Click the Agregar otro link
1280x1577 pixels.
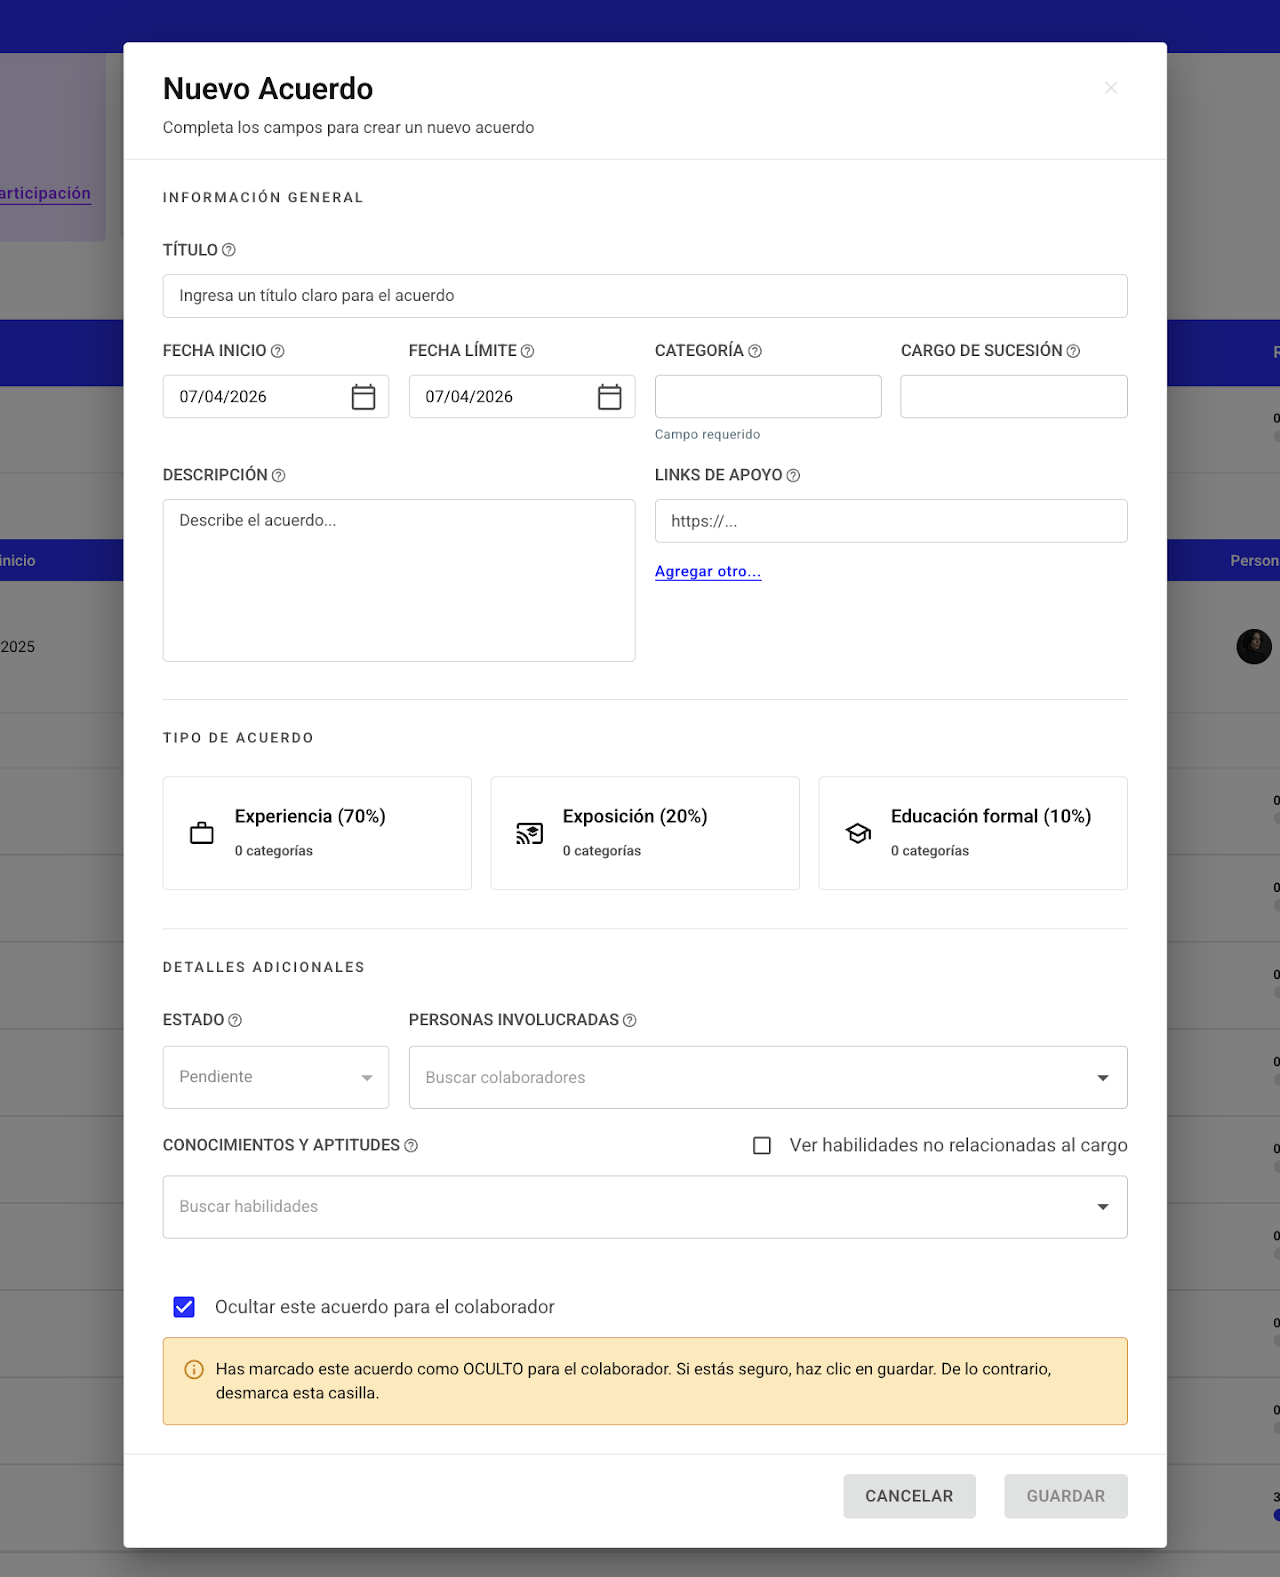click(708, 572)
